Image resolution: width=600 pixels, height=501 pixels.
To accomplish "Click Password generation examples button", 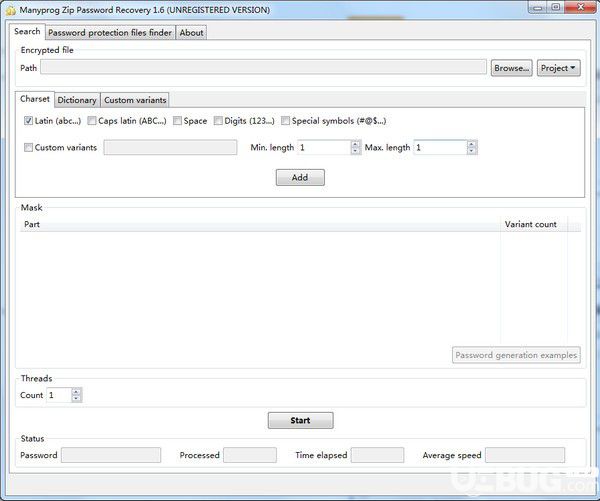I will pyautogui.click(x=516, y=355).
